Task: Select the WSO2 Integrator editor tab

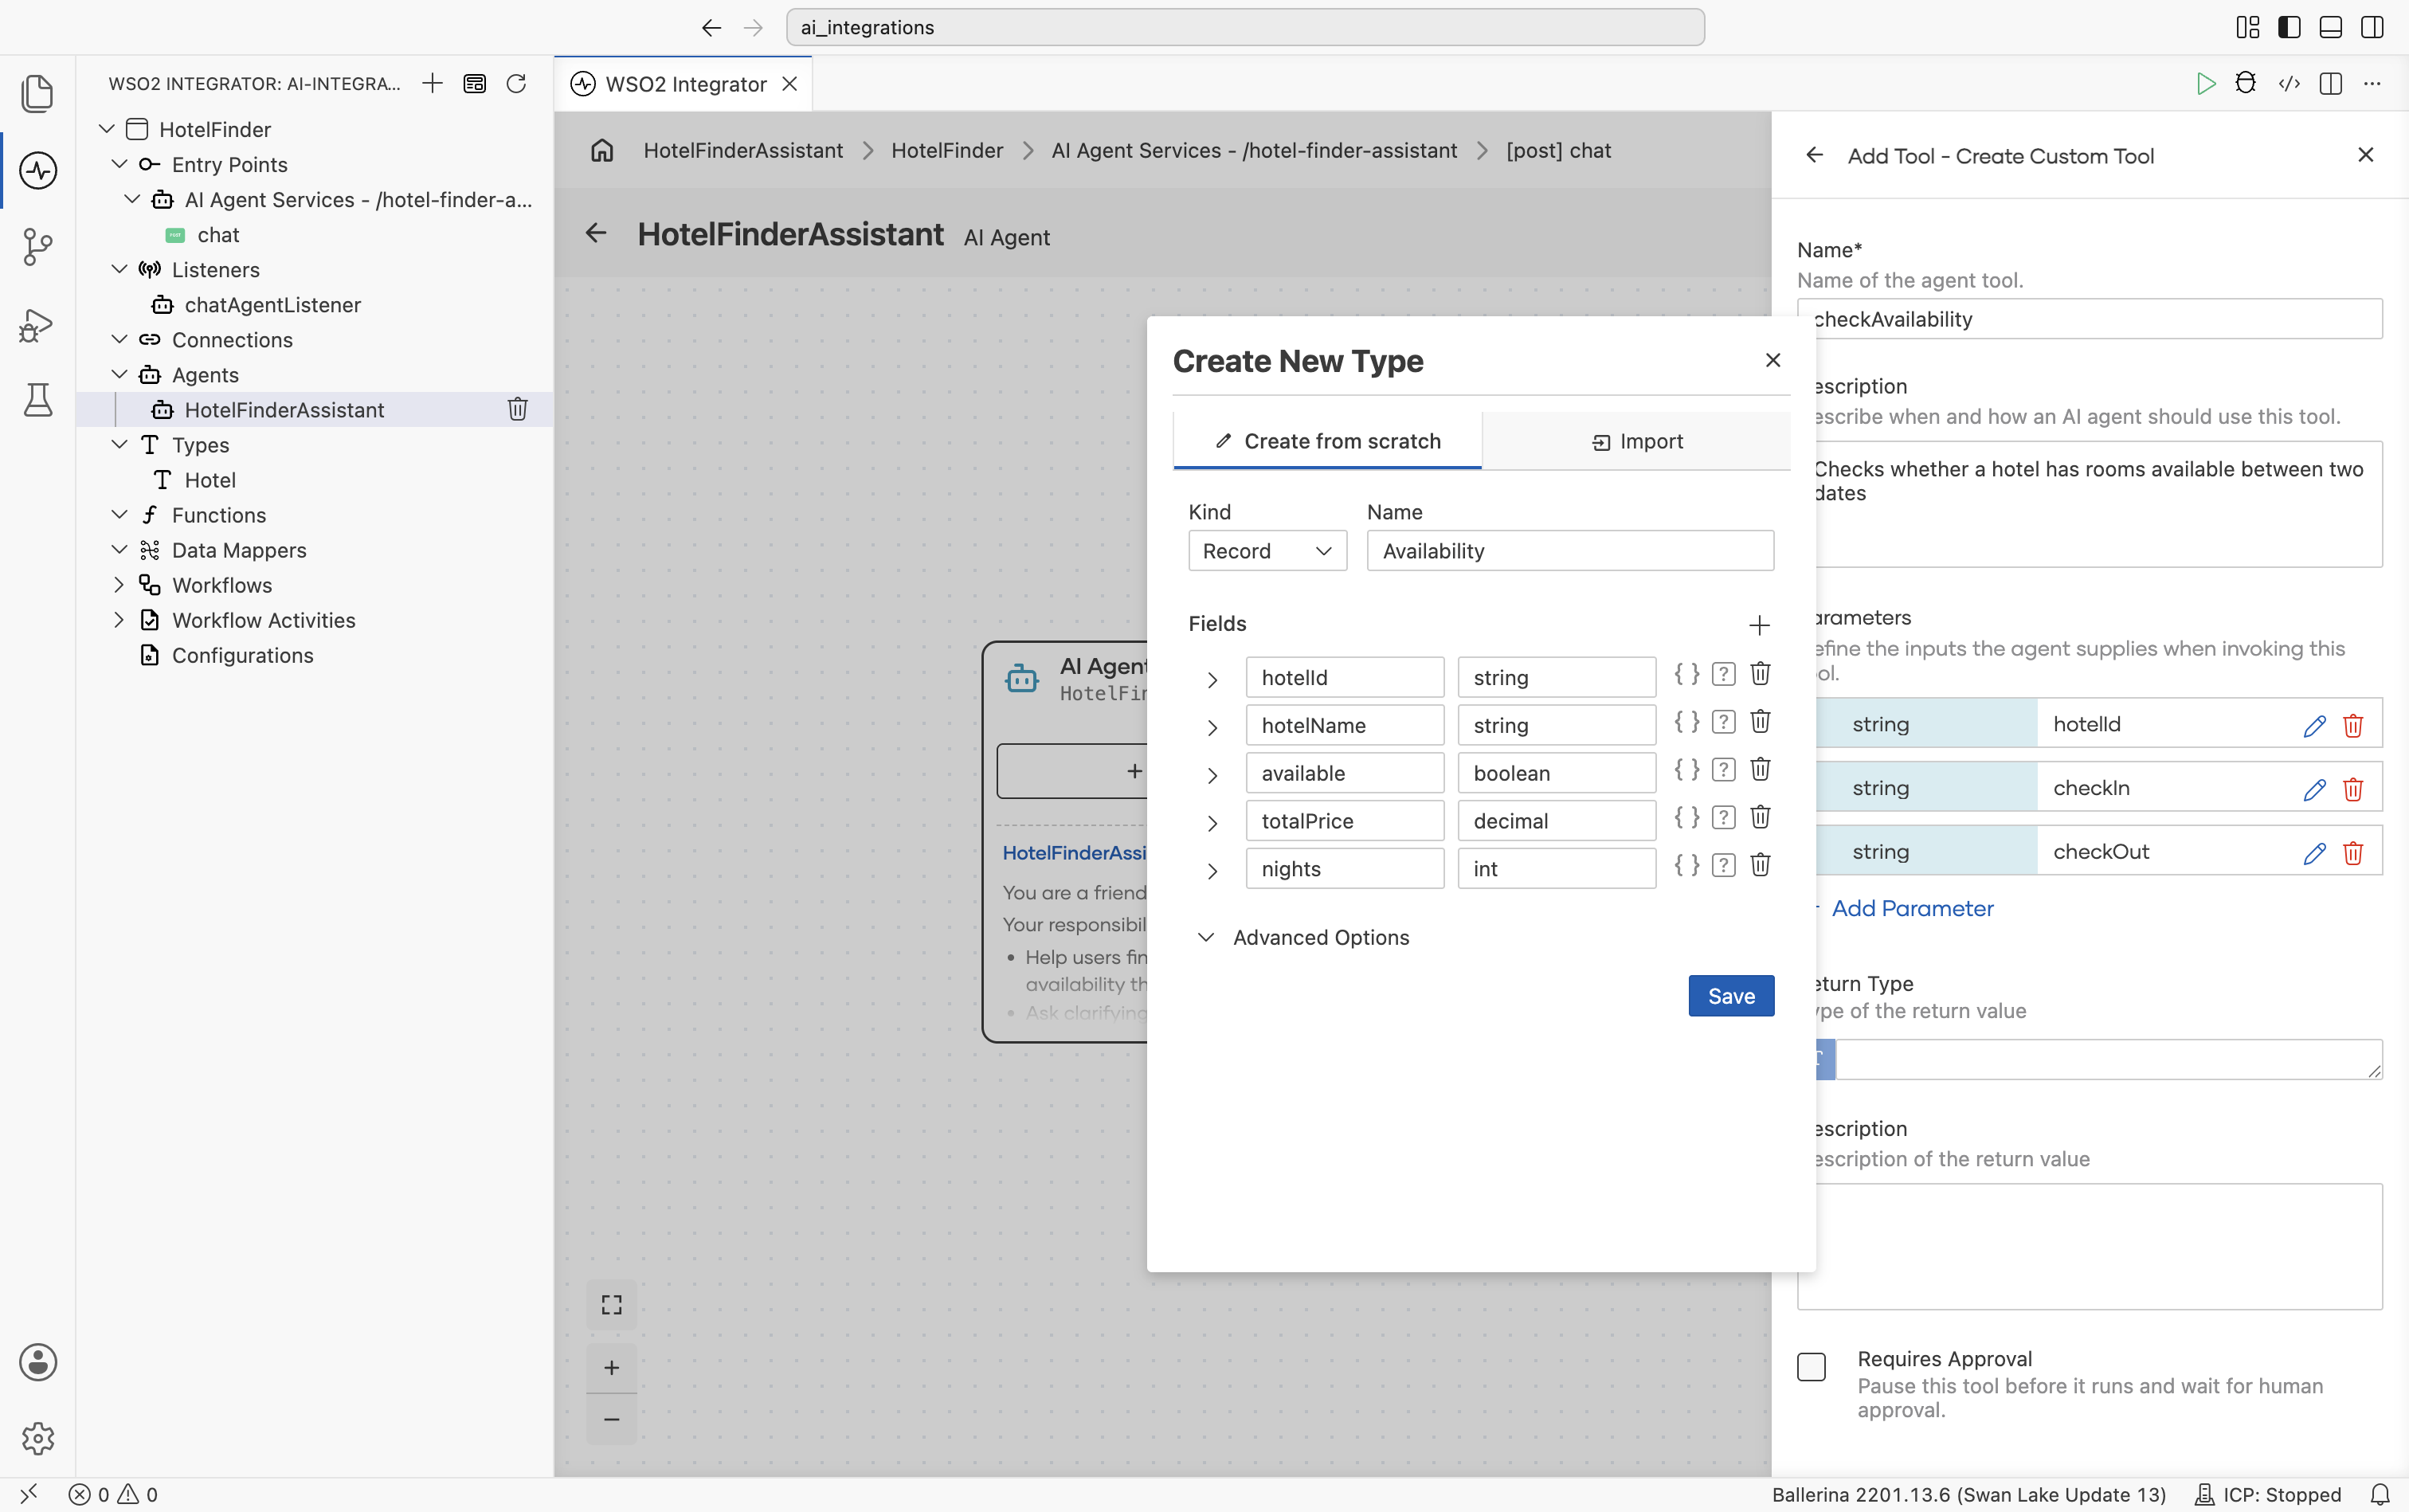Action: [x=684, y=84]
